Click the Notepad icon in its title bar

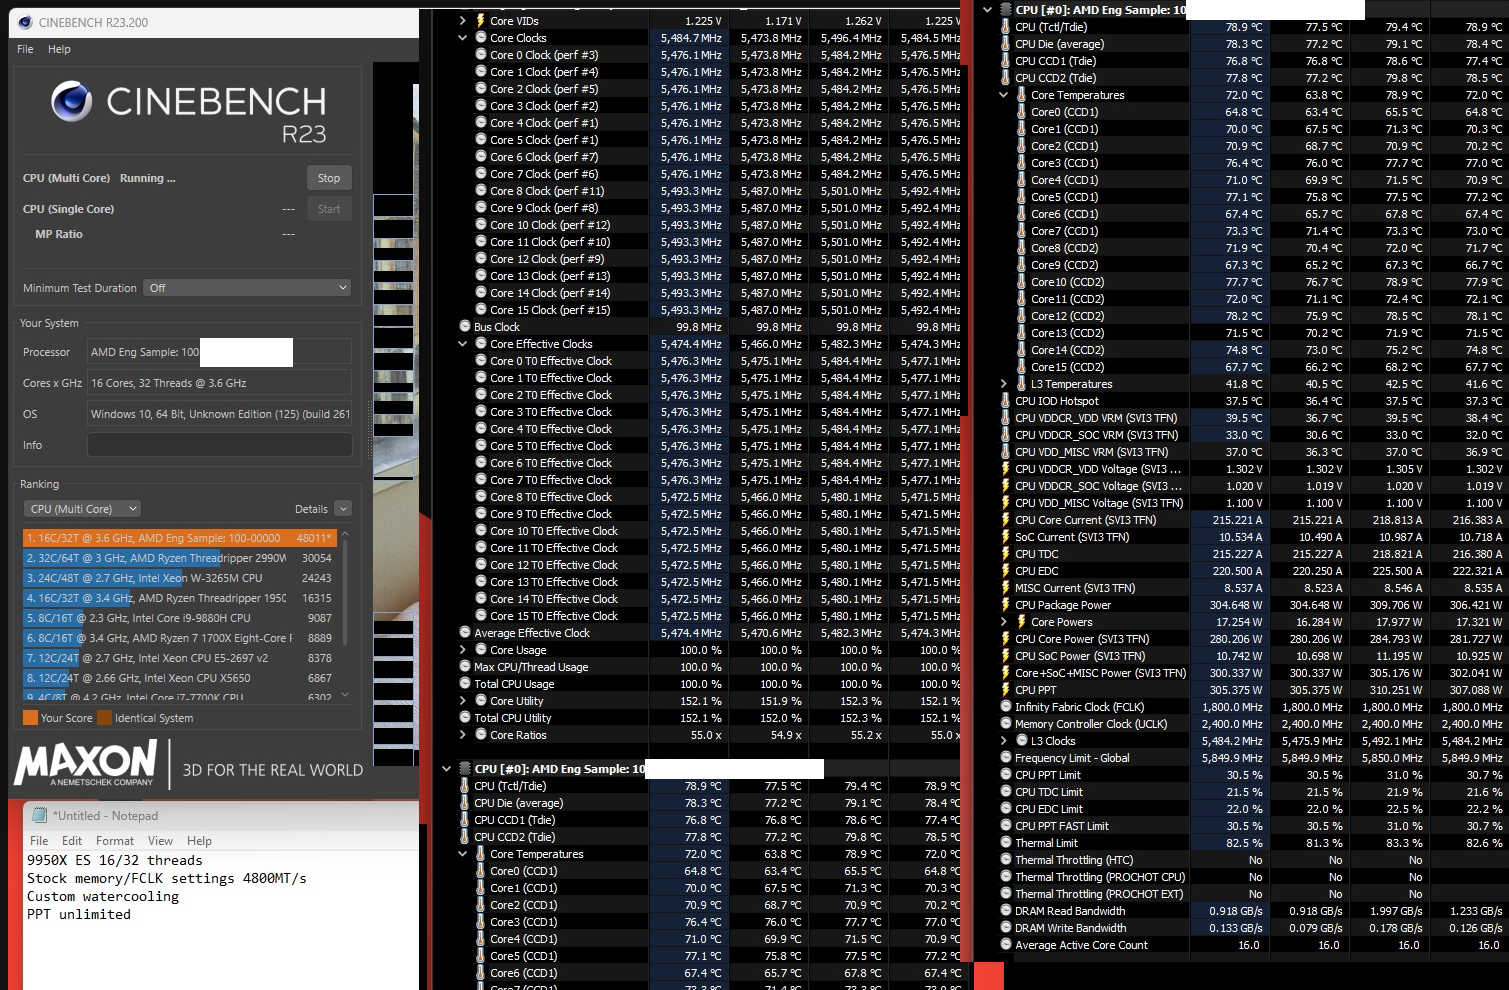[x=39, y=816]
